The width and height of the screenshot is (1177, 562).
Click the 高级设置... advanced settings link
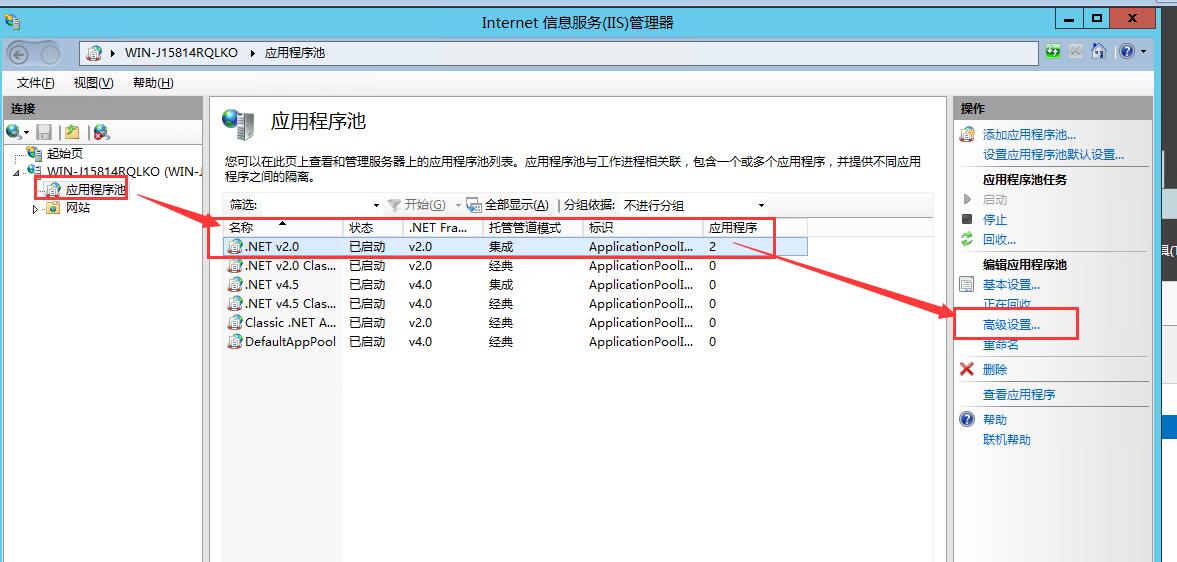click(1011, 325)
